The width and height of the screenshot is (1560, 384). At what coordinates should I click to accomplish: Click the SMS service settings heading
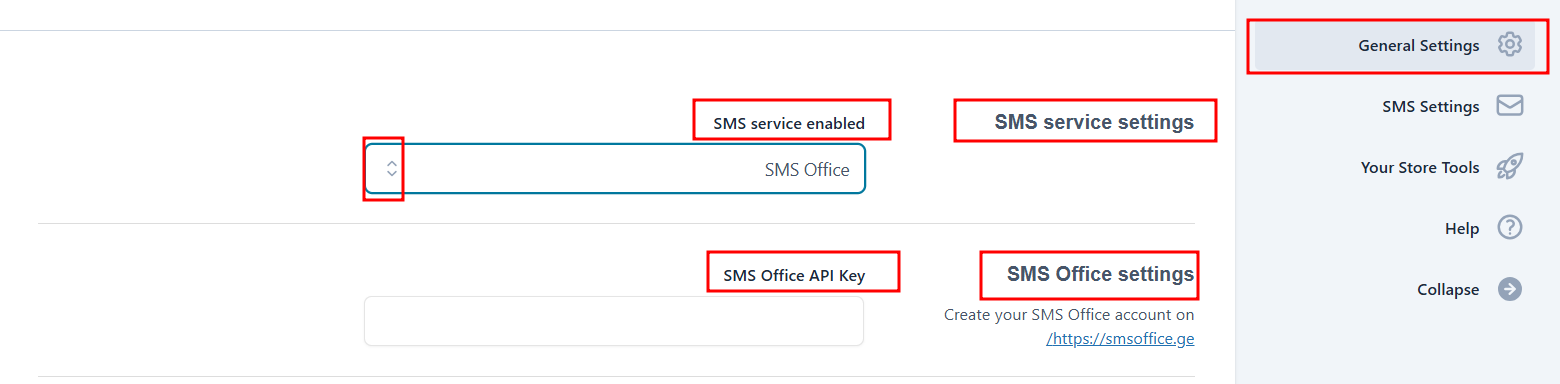[1094, 122]
